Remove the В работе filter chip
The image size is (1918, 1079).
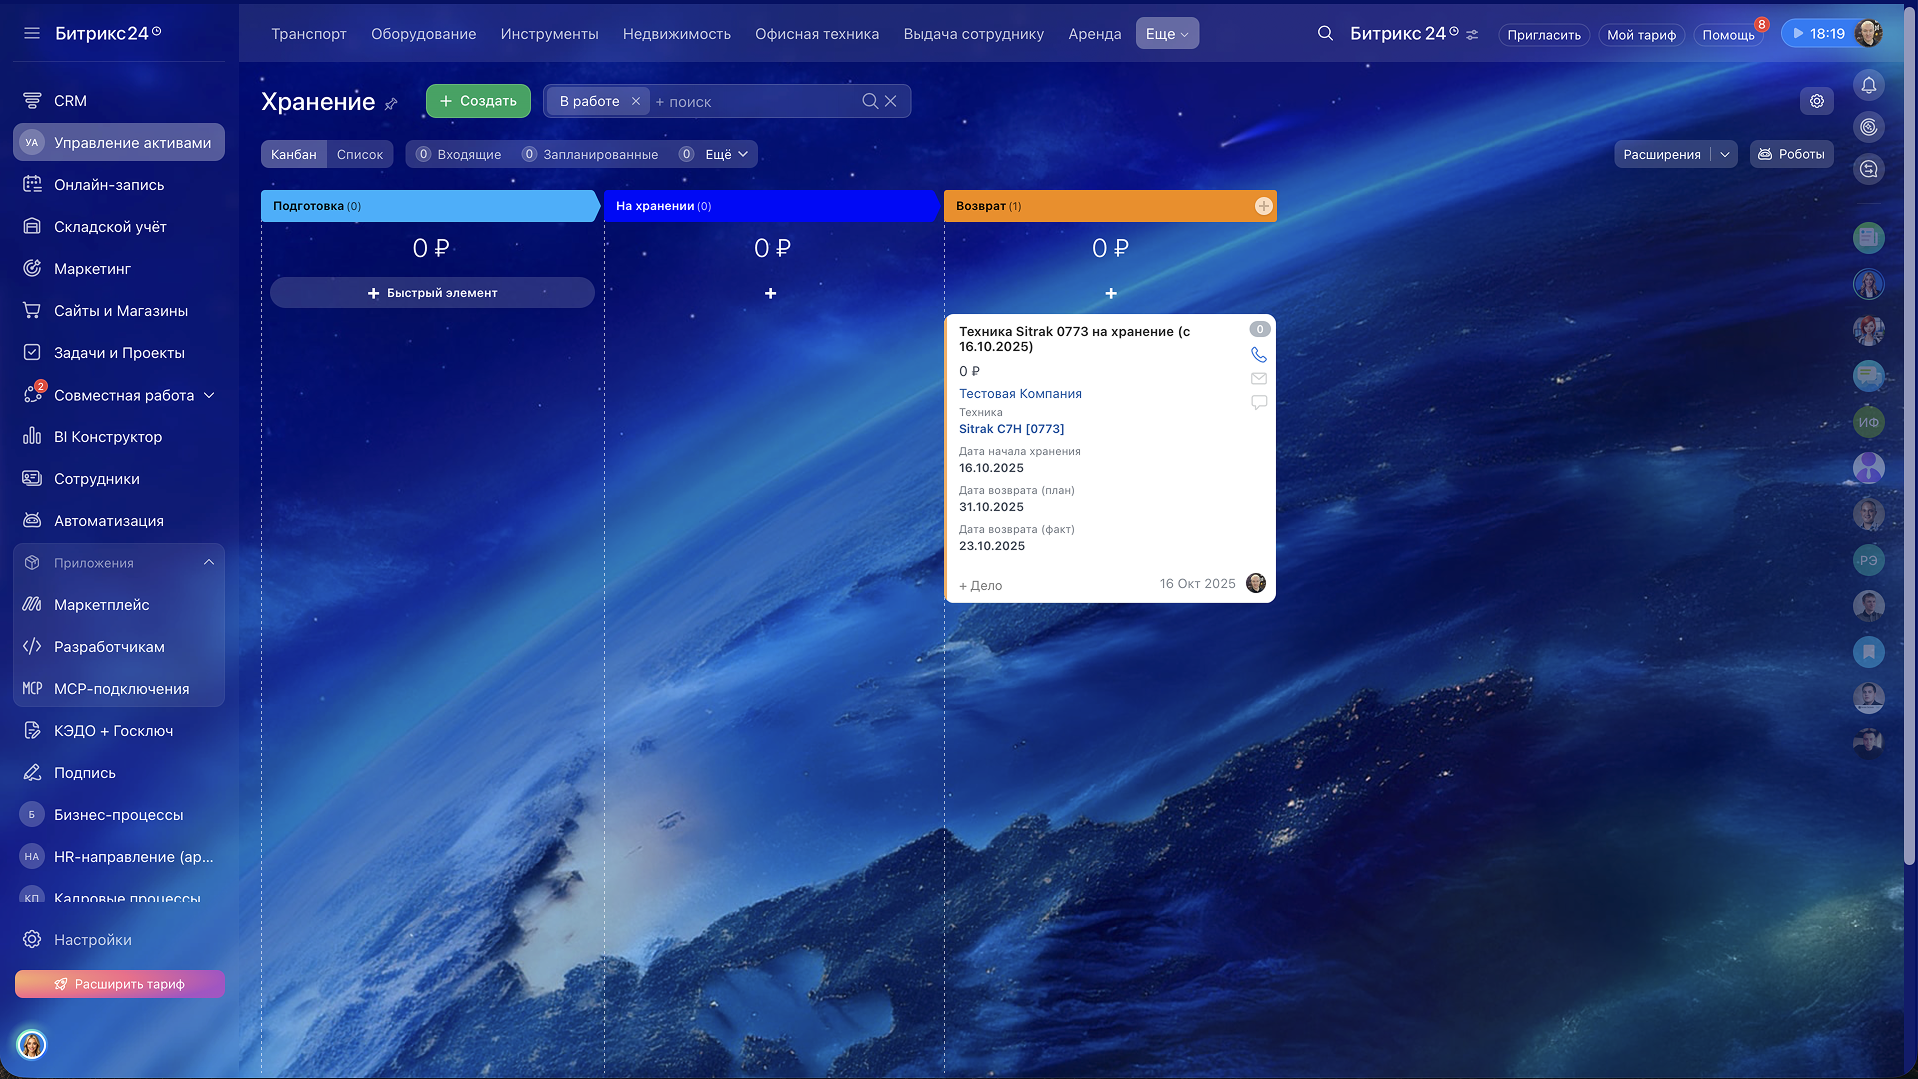coord(636,101)
